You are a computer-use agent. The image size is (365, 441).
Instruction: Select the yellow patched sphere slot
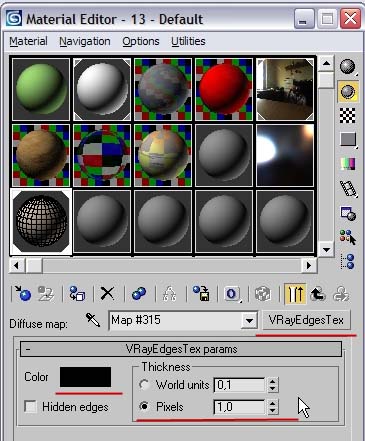163,155
